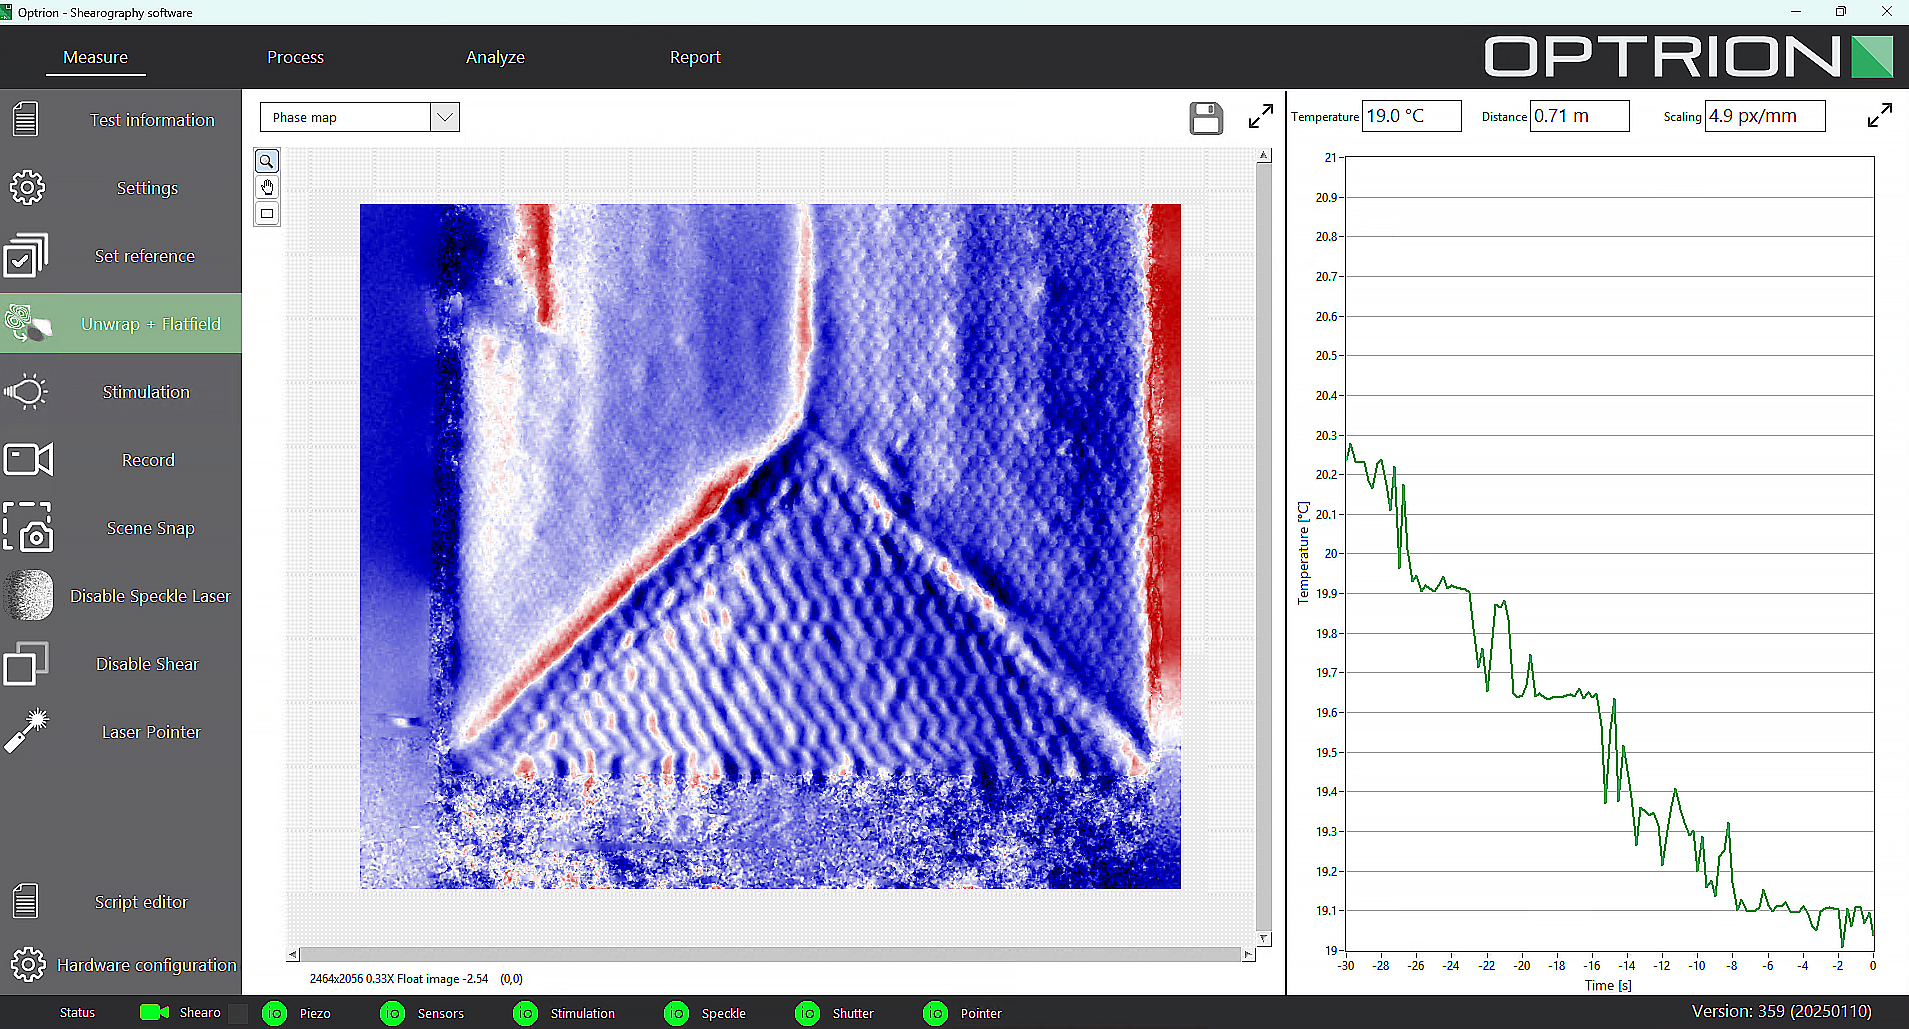Viewport: 1909px width, 1029px height.
Task: Save the phase map image
Action: tap(1206, 117)
